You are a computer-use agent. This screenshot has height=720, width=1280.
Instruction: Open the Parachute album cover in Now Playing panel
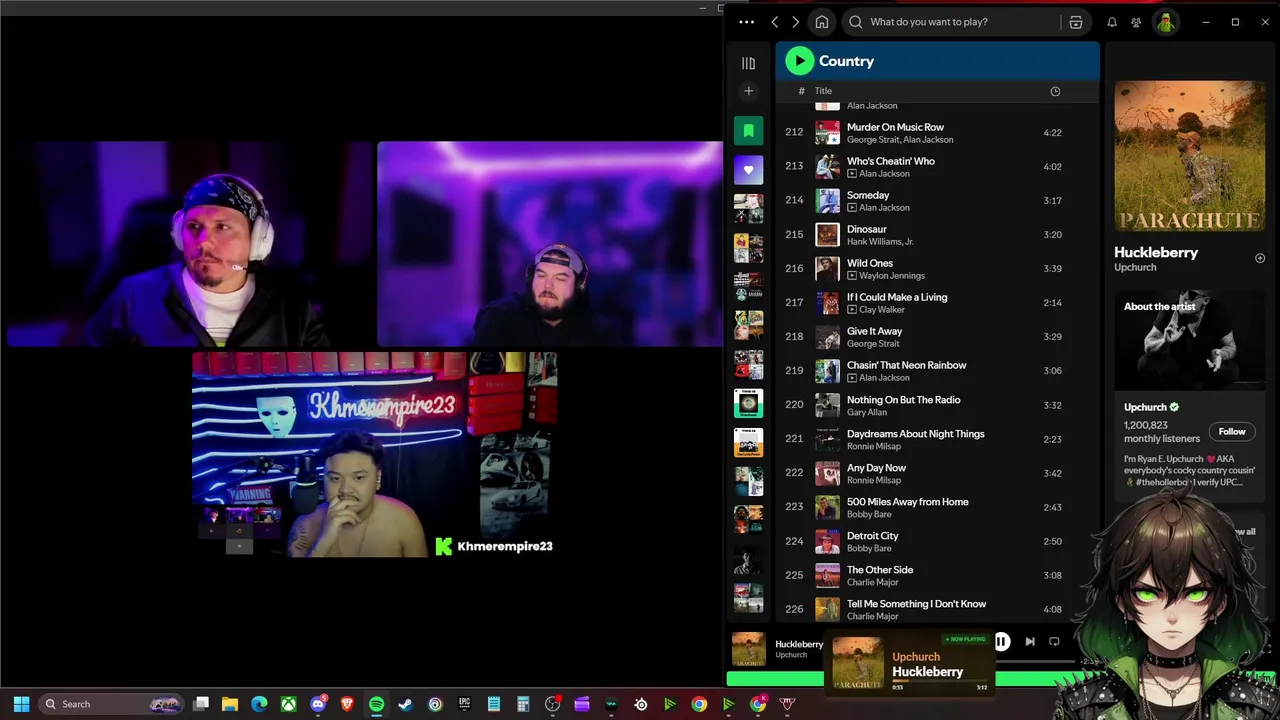point(1190,157)
